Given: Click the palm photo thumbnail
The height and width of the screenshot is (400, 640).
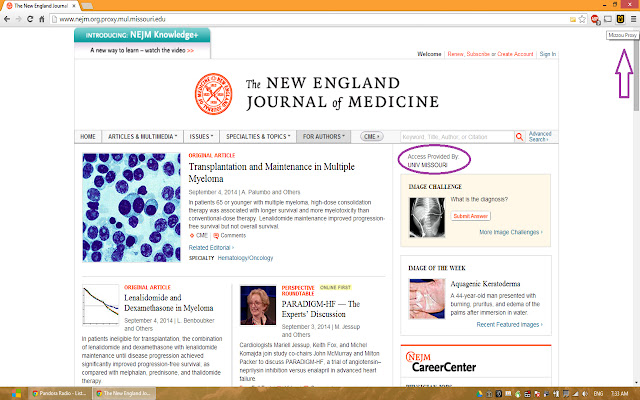Looking at the screenshot, I should tap(427, 299).
